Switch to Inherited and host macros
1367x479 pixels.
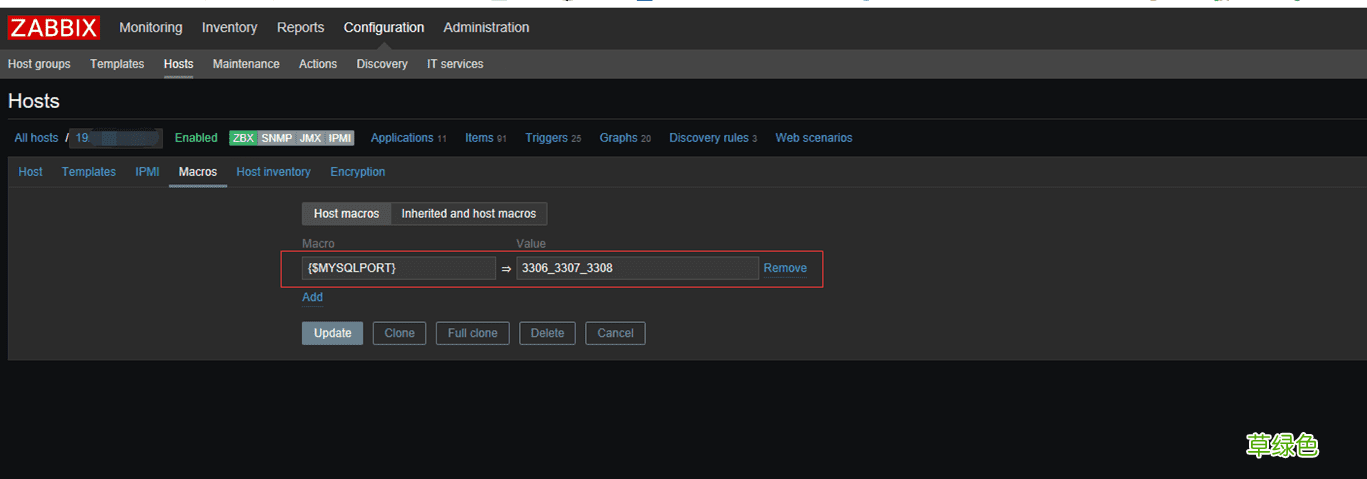(x=468, y=214)
